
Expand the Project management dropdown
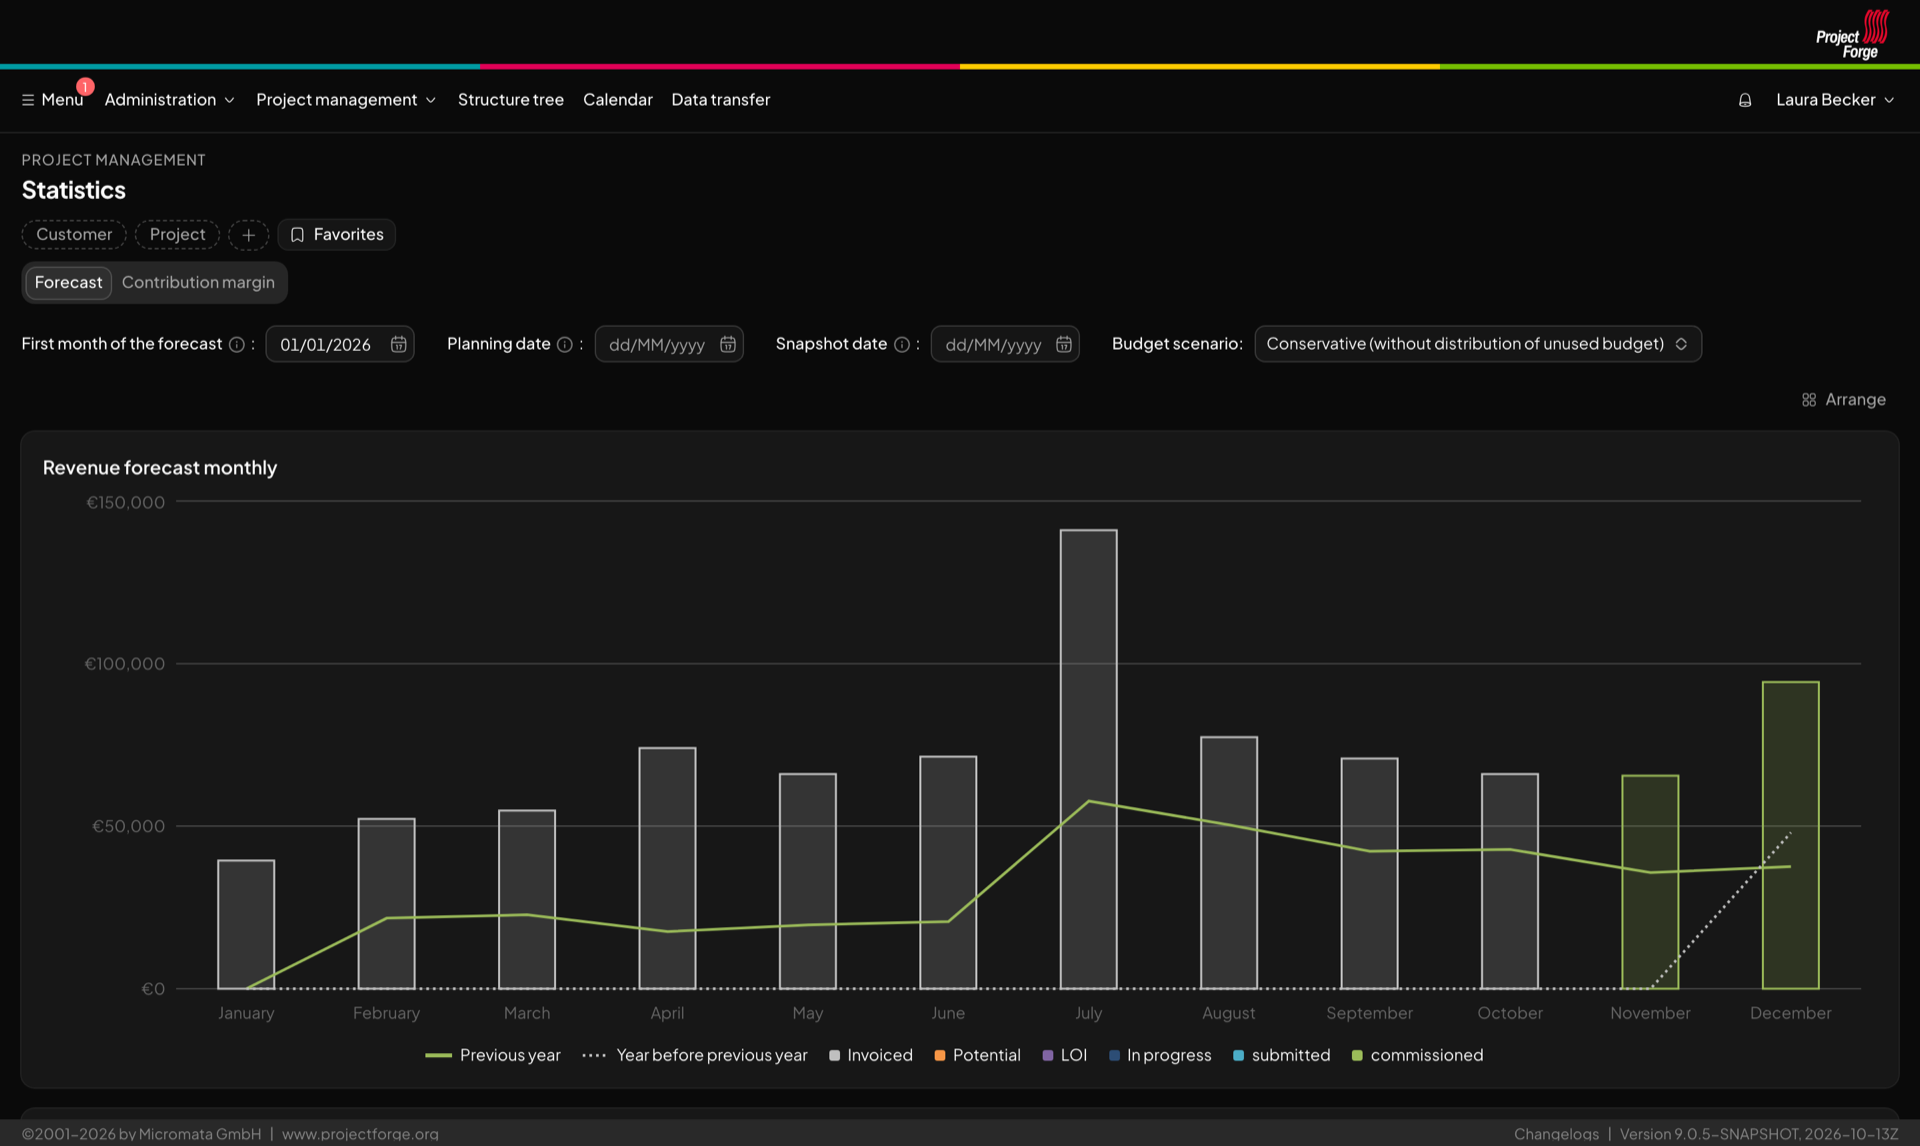coord(346,100)
